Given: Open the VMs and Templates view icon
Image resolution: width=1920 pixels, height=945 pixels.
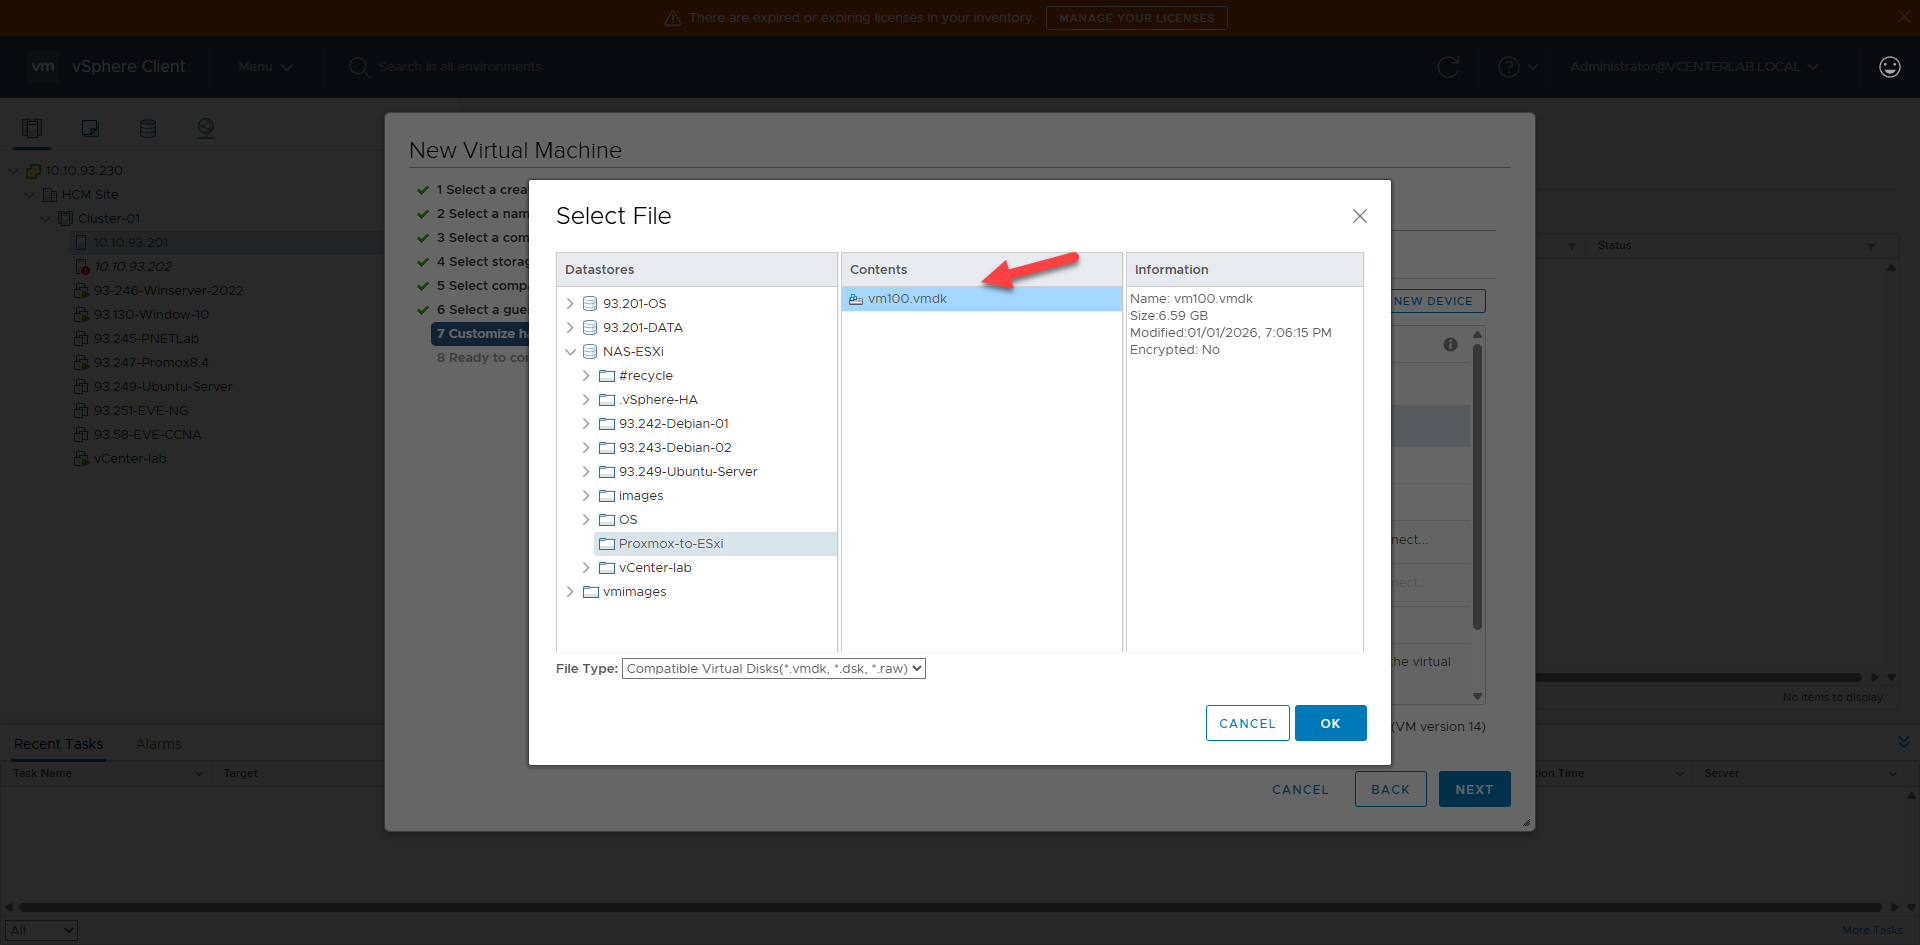Looking at the screenshot, I should coord(90,128).
